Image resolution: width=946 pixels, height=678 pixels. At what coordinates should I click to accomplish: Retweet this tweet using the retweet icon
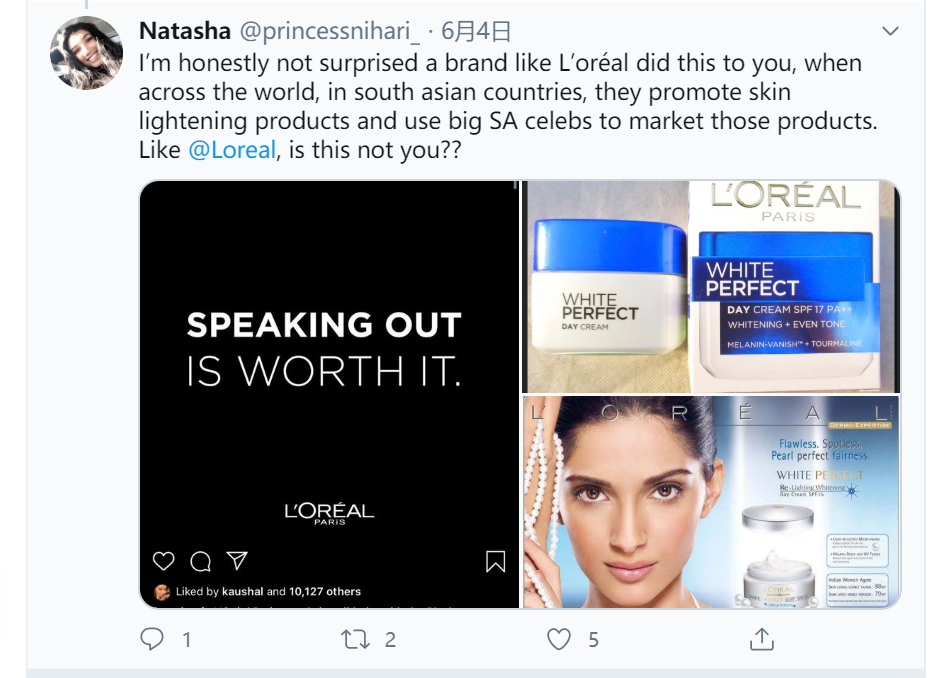coord(356,639)
